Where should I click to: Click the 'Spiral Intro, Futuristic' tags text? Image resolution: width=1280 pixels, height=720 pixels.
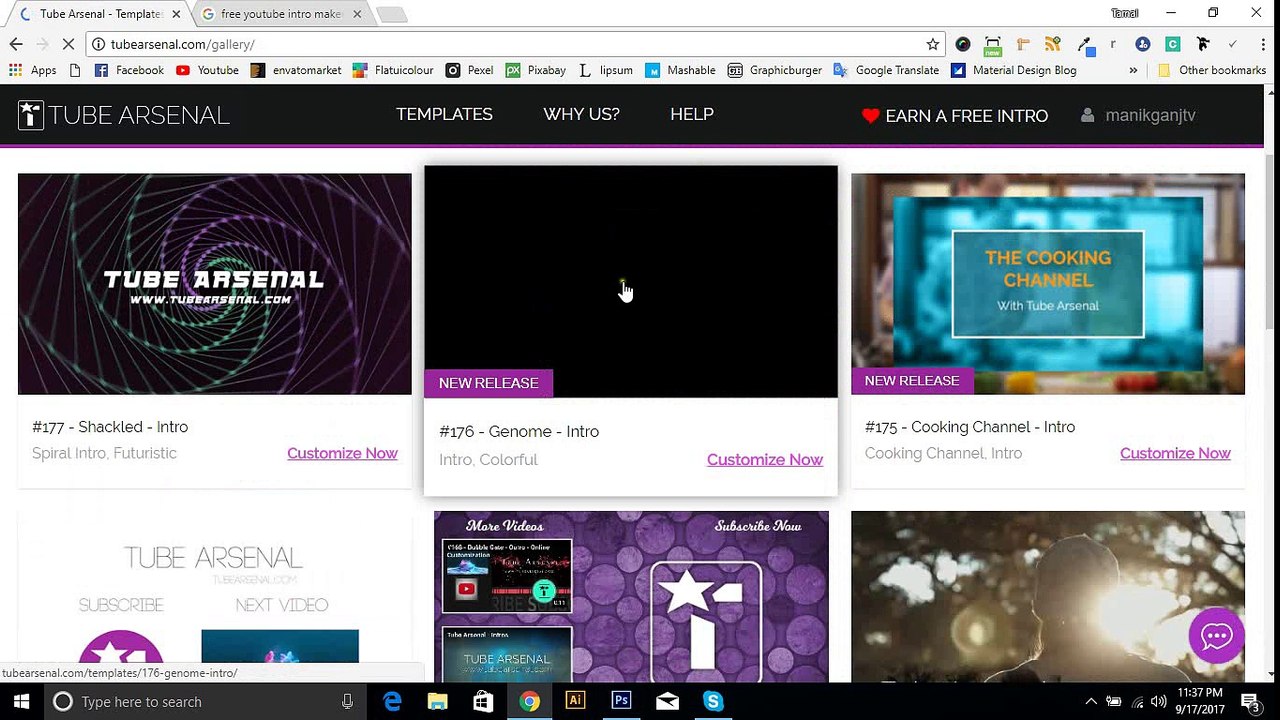click(x=104, y=453)
